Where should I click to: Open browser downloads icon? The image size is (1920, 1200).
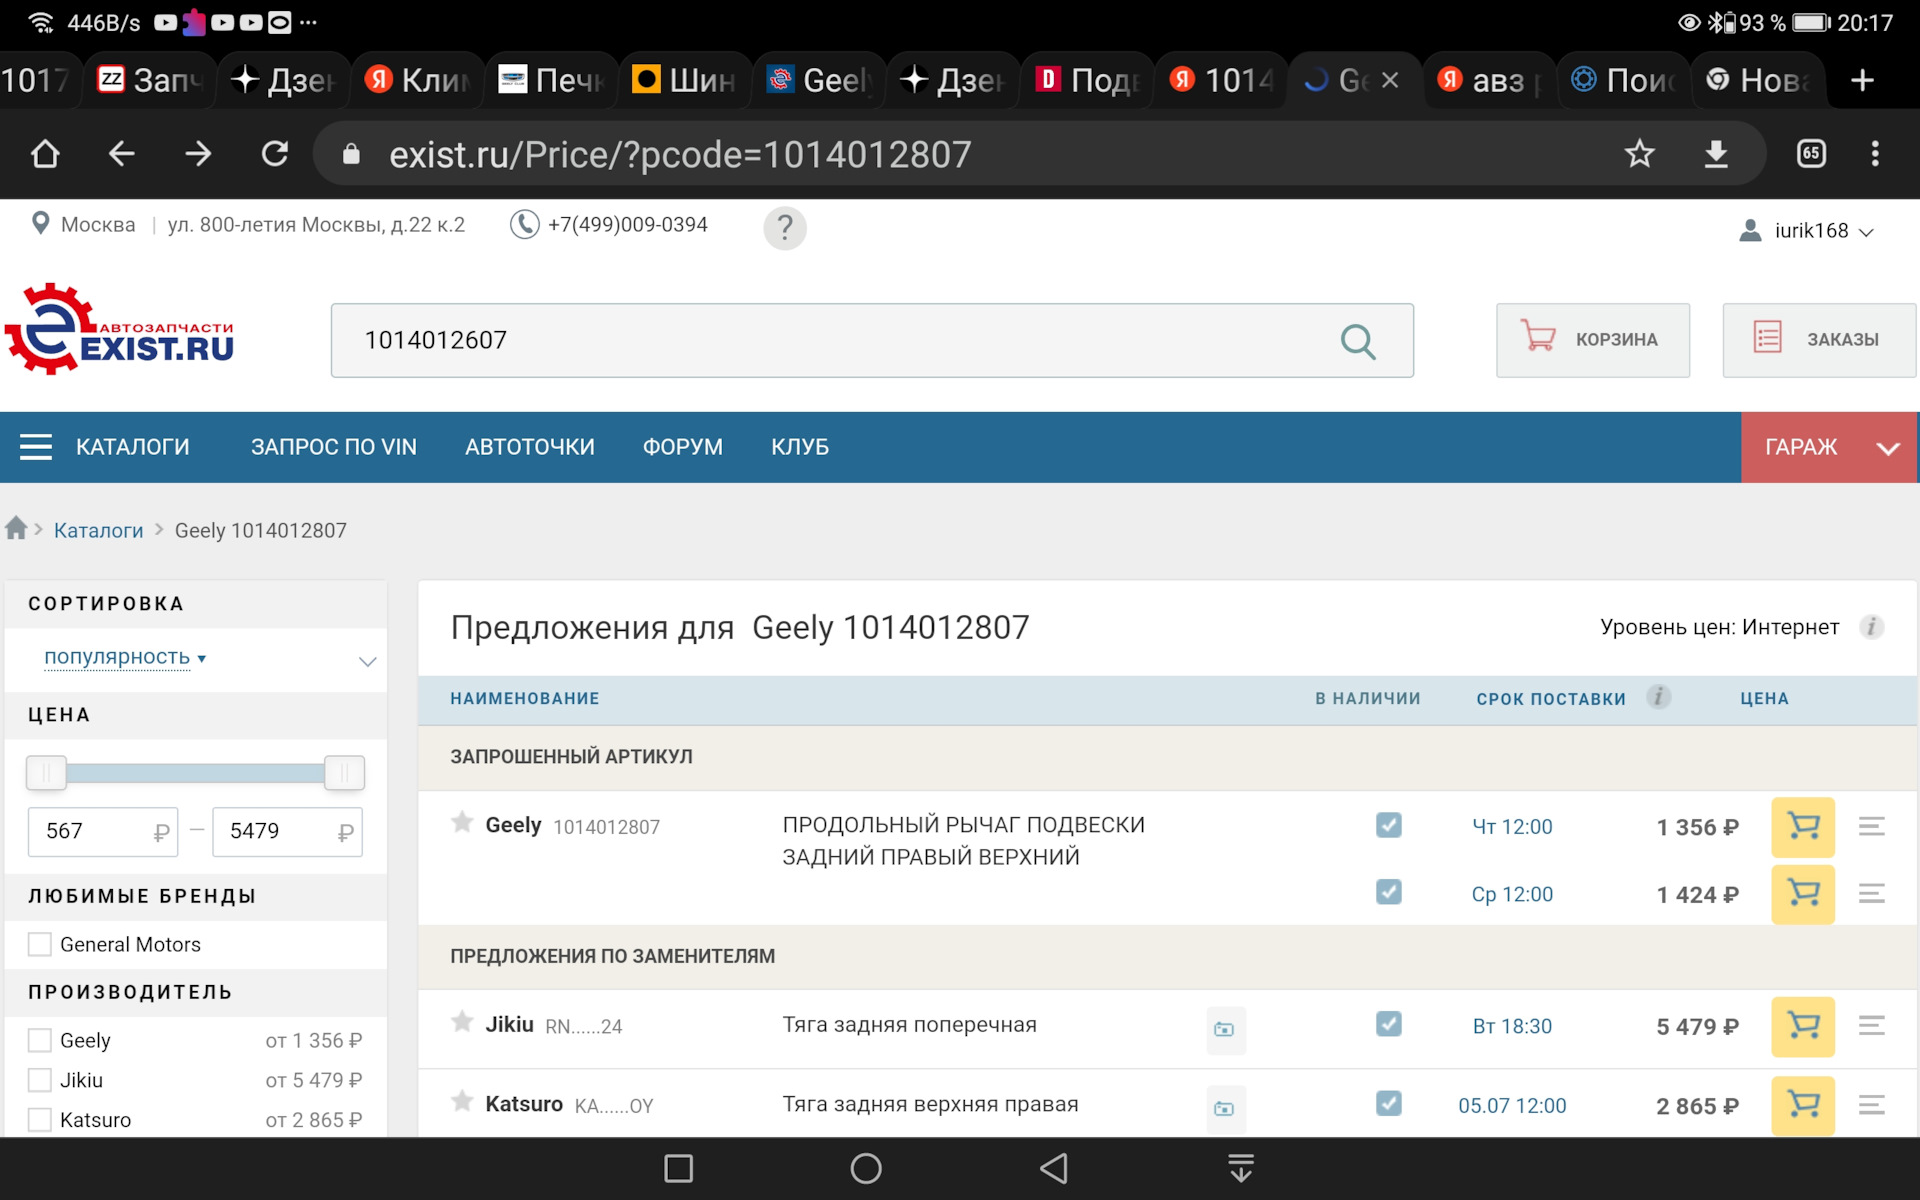click(x=1716, y=154)
